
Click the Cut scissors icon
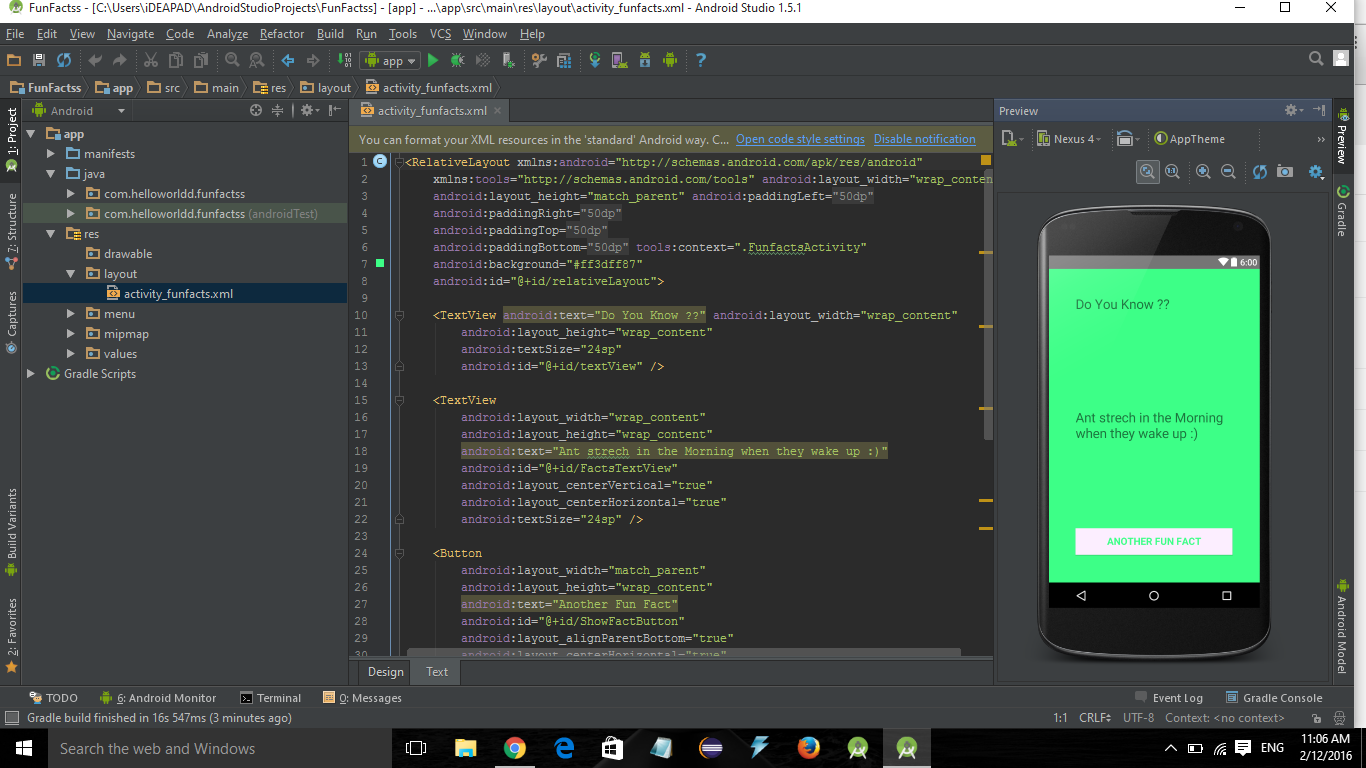(x=151, y=61)
